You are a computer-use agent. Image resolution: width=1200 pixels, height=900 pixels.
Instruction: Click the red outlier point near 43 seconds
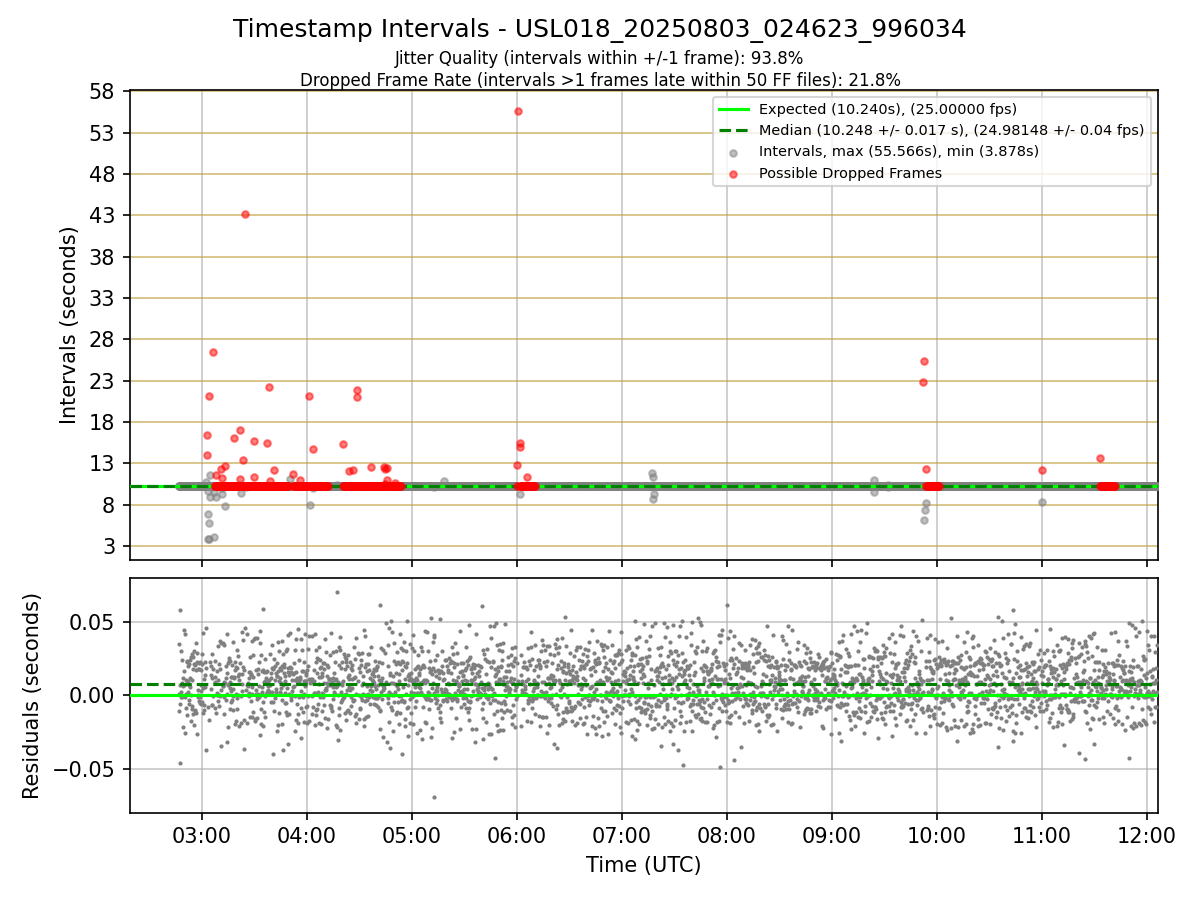[245, 214]
